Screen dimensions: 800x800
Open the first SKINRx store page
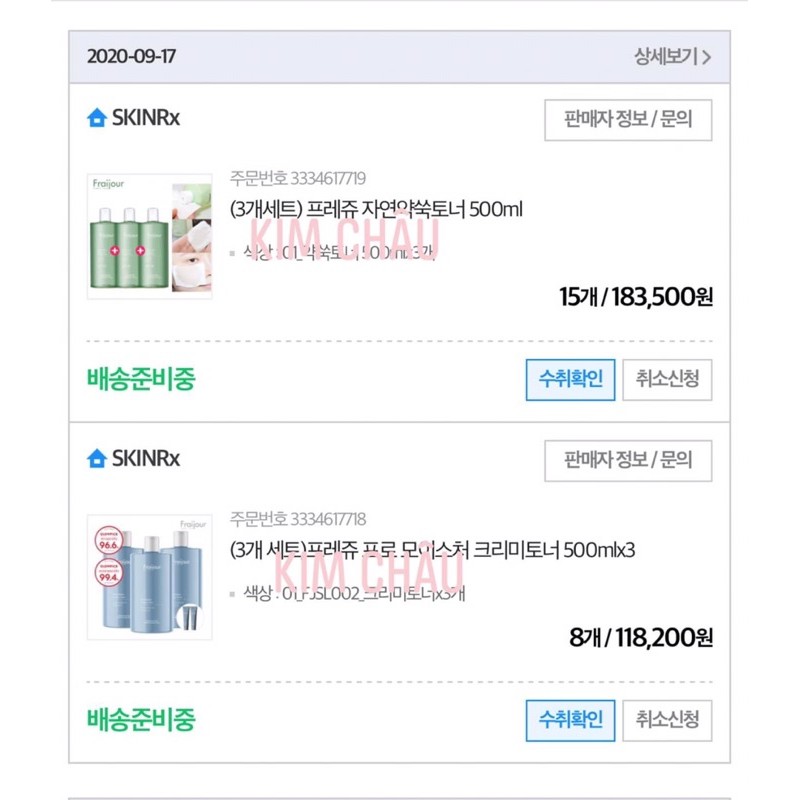pyautogui.click(x=145, y=119)
